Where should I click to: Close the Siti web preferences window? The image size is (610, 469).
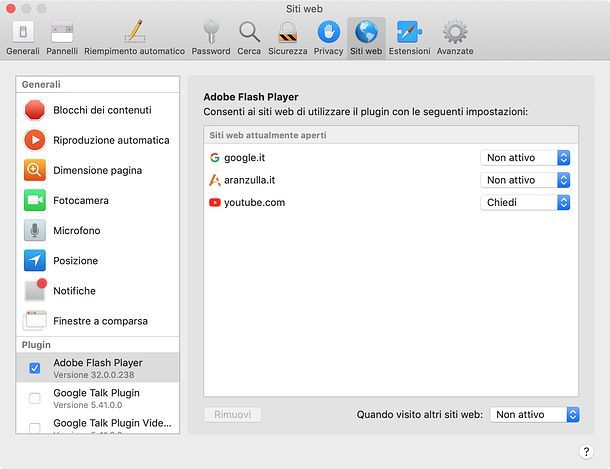(11, 8)
